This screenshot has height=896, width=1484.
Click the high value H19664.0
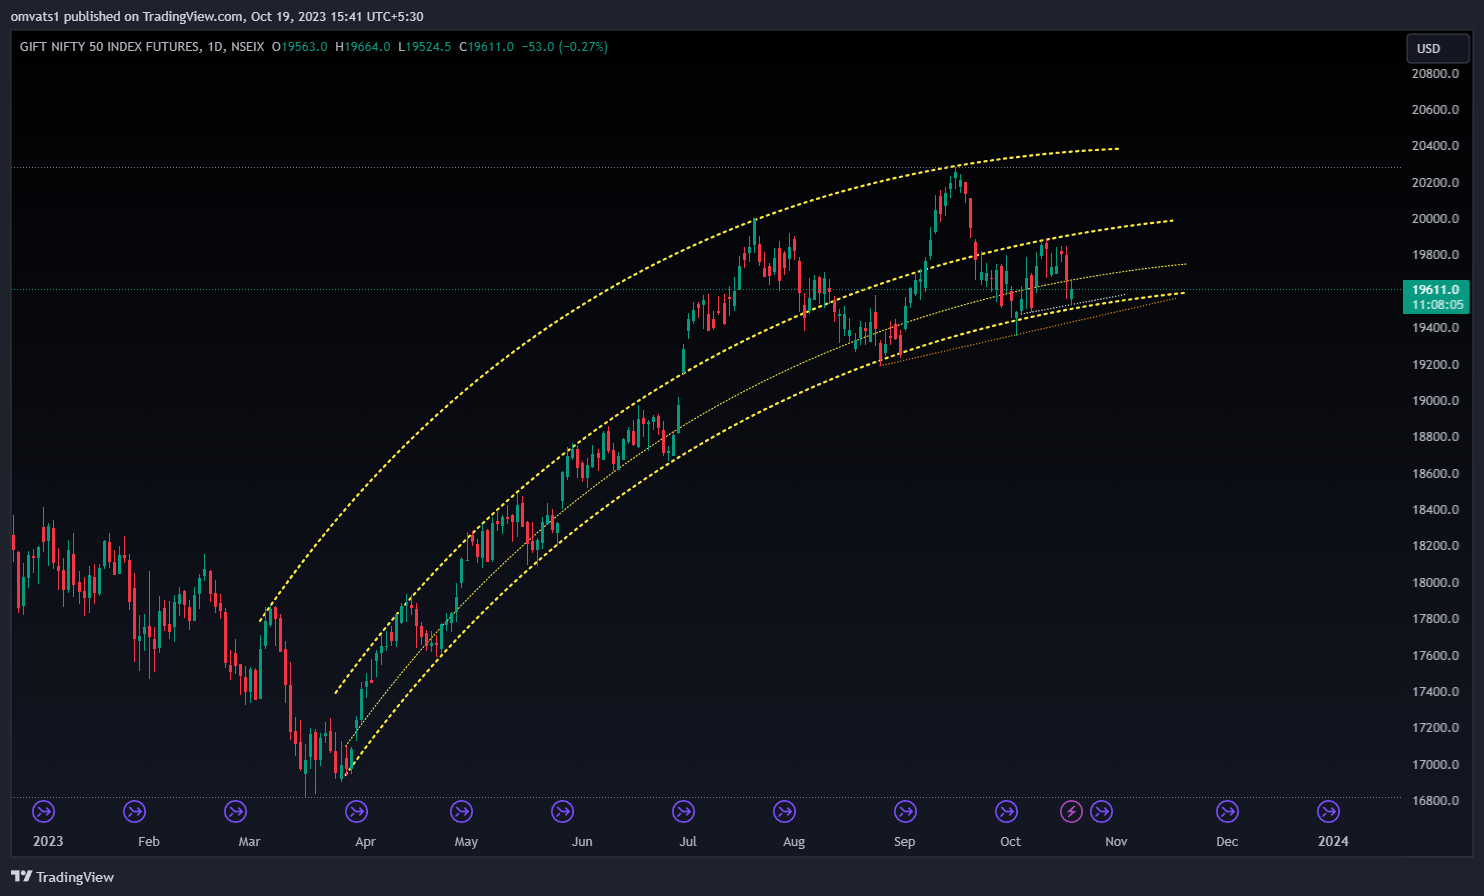click(x=362, y=47)
